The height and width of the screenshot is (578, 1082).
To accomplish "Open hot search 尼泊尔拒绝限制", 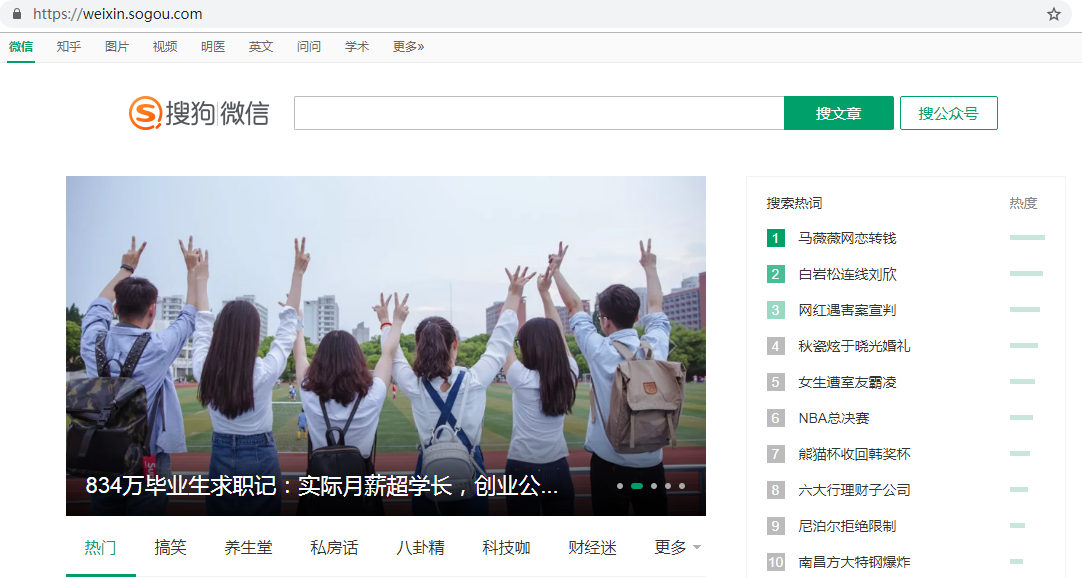I will [x=847, y=526].
